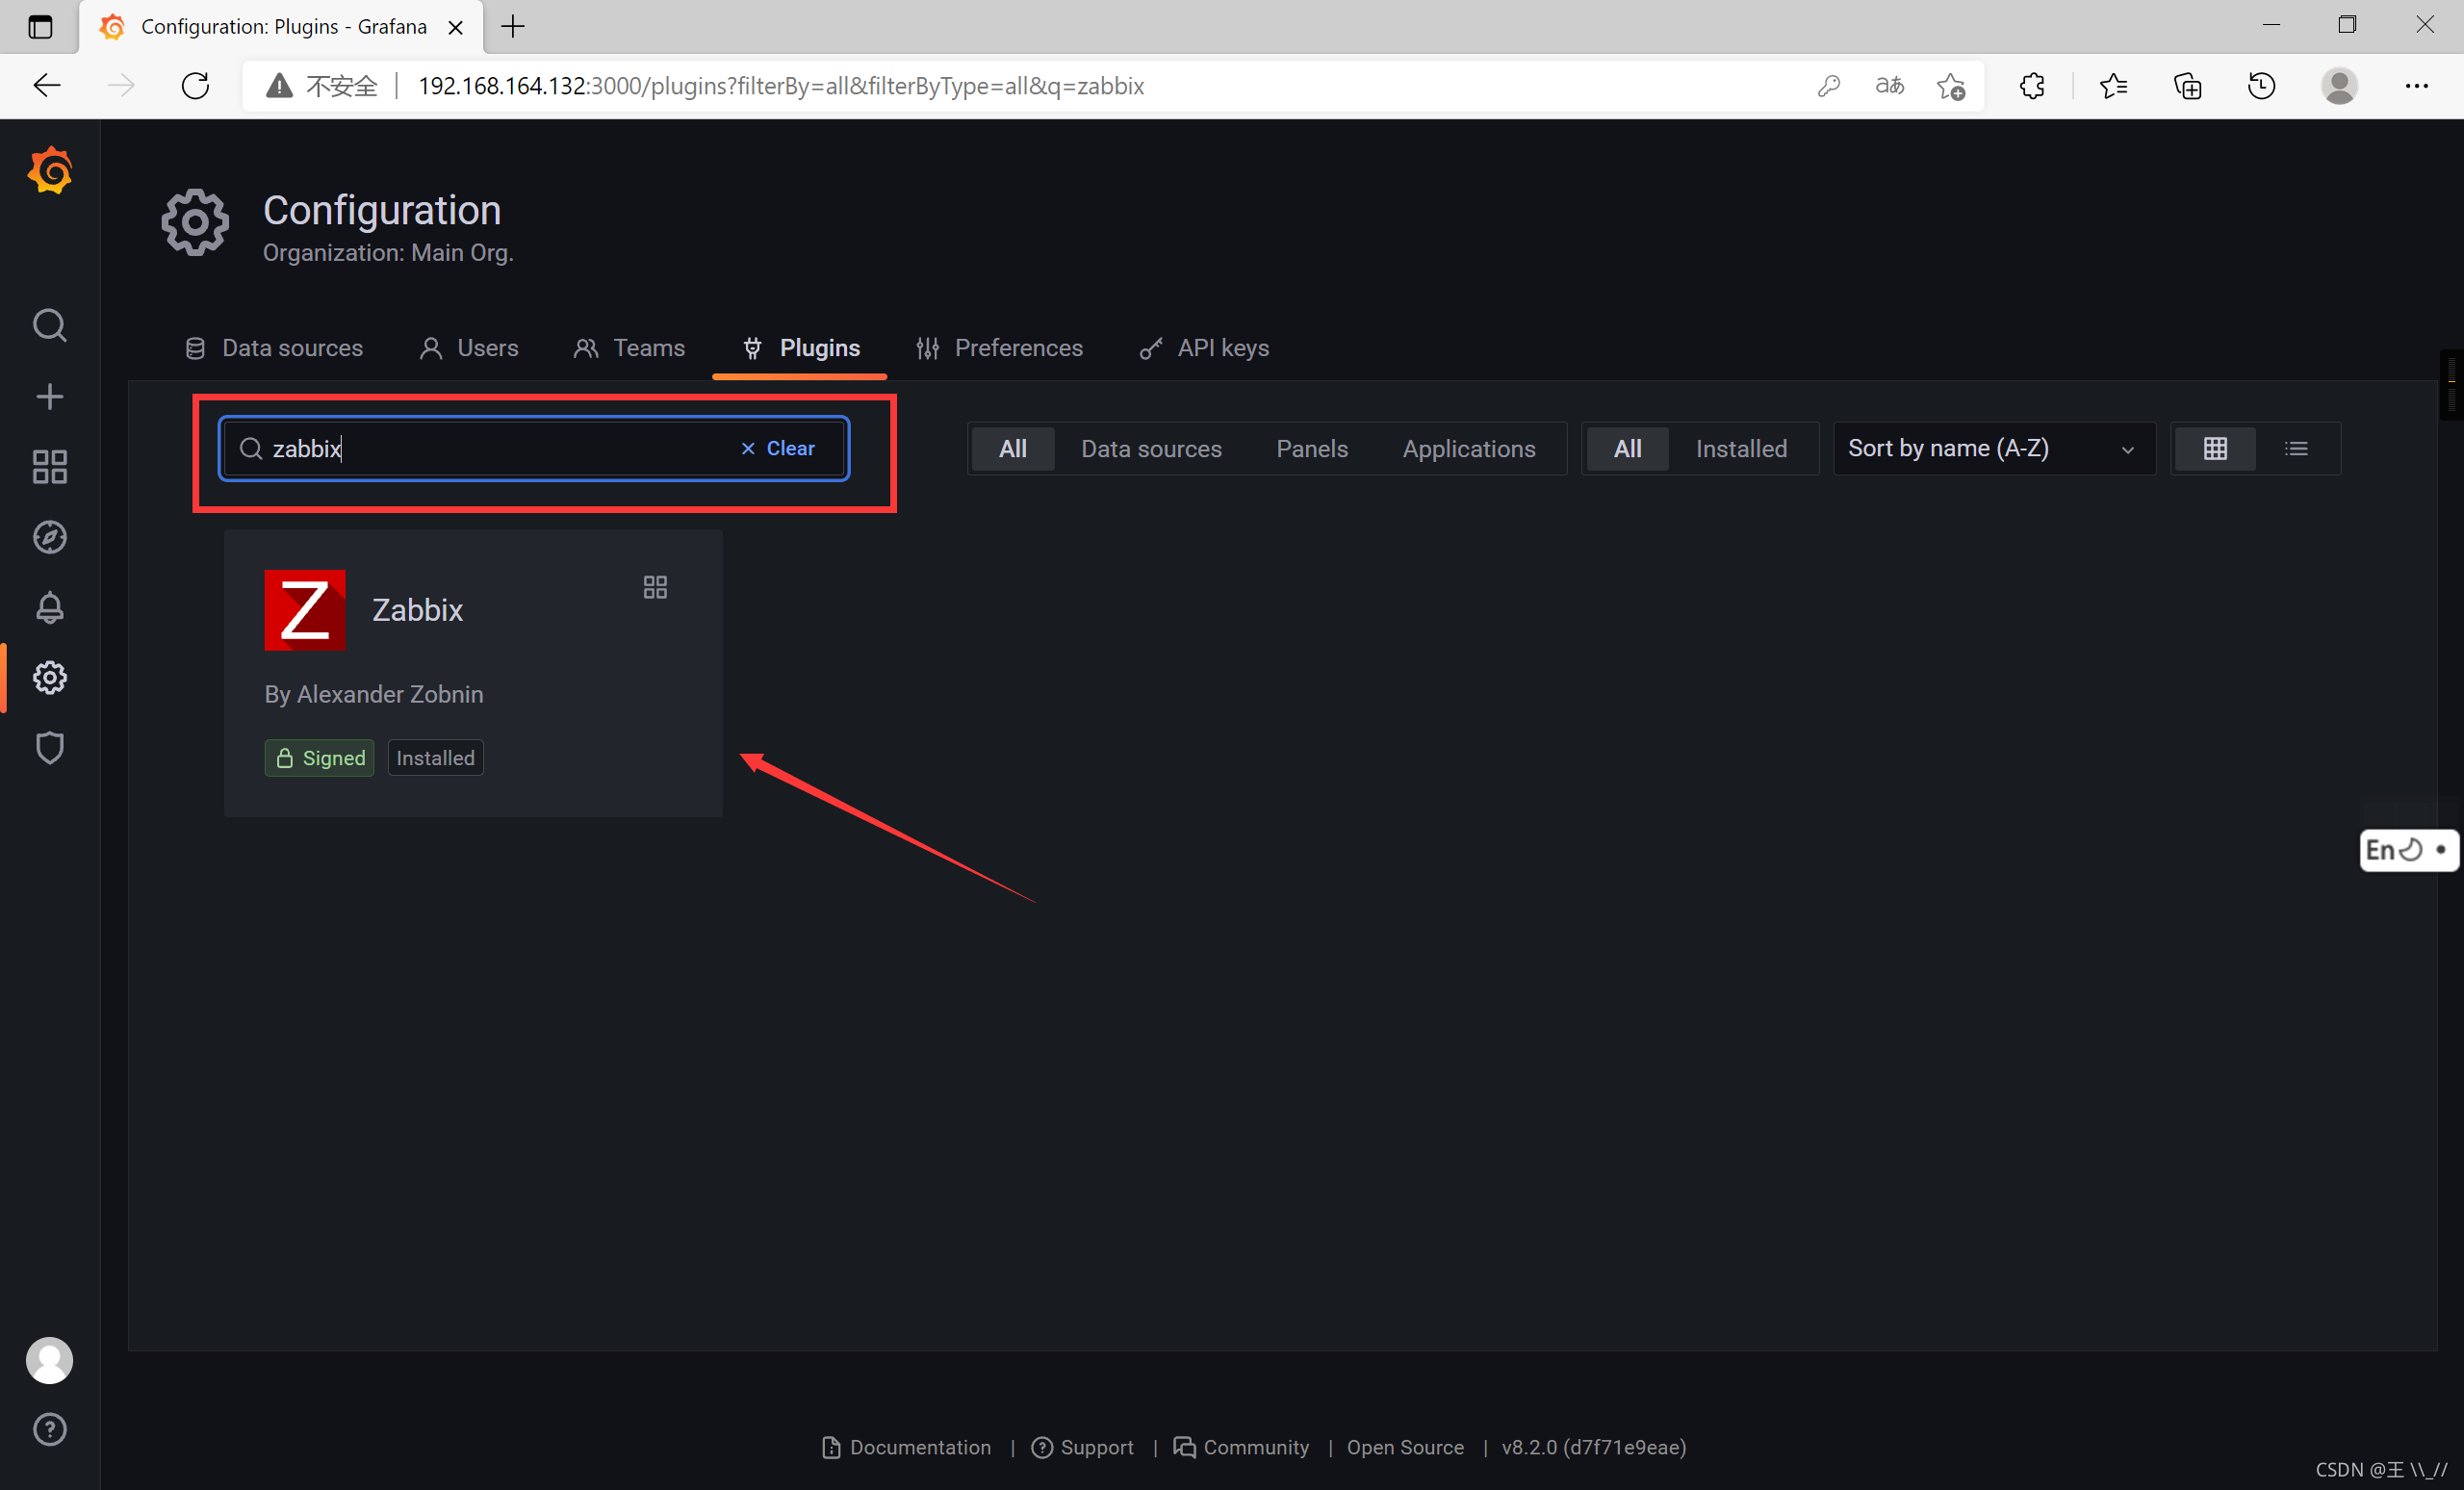The height and width of the screenshot is (1490, 2464).
Task: Reload the page with refresh icon
Action: (195, 86)
